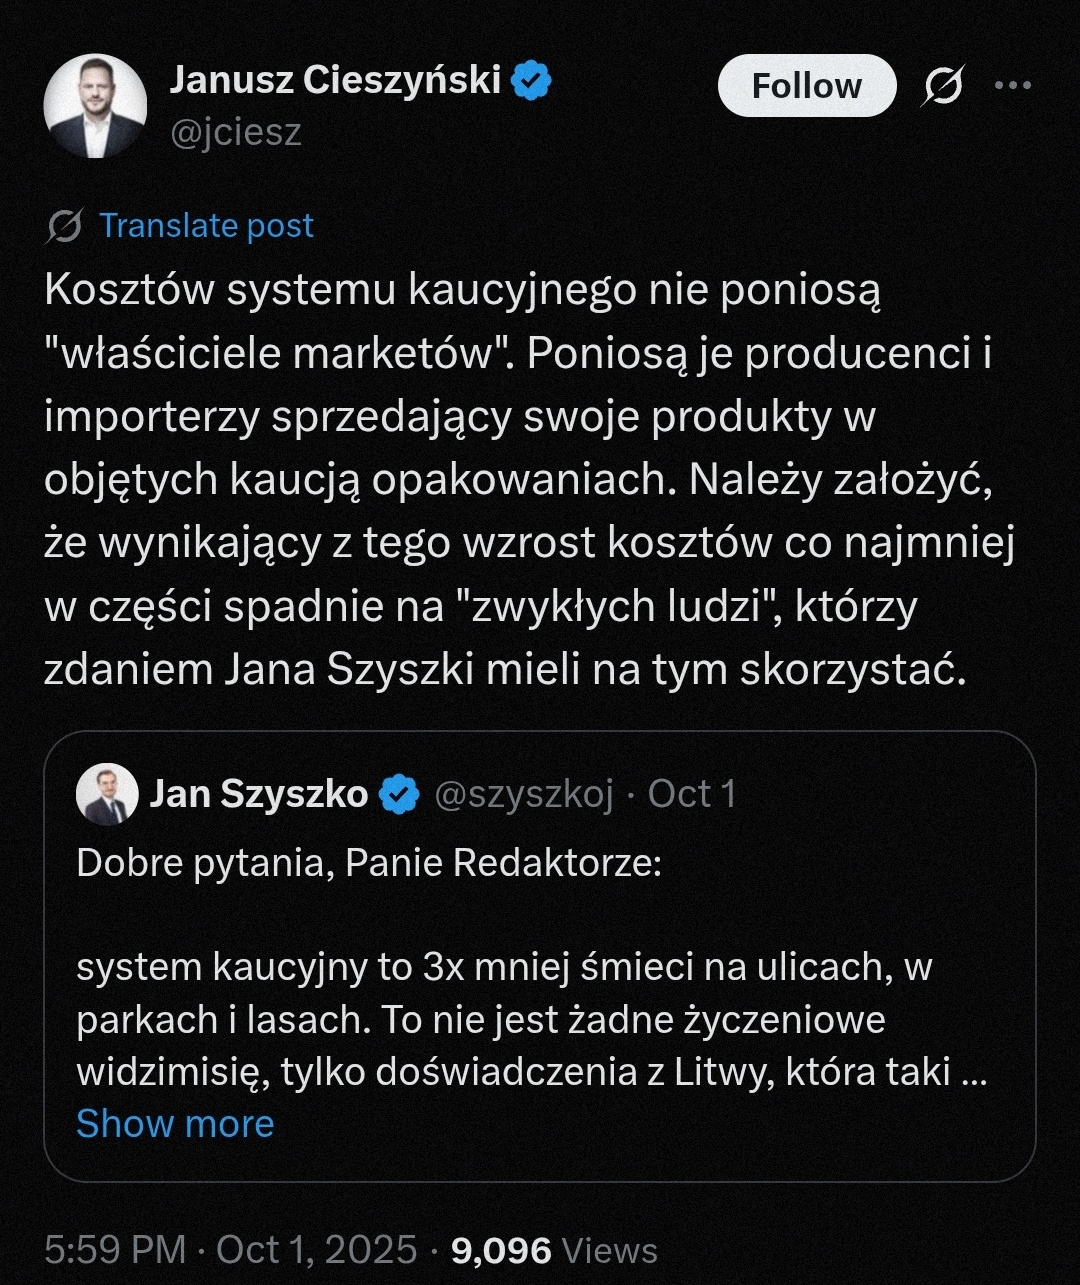Expand quoted post with Show more
Image resolution: width=1080 pixels, height=1285 pixels.
[x=175, y=1124]
